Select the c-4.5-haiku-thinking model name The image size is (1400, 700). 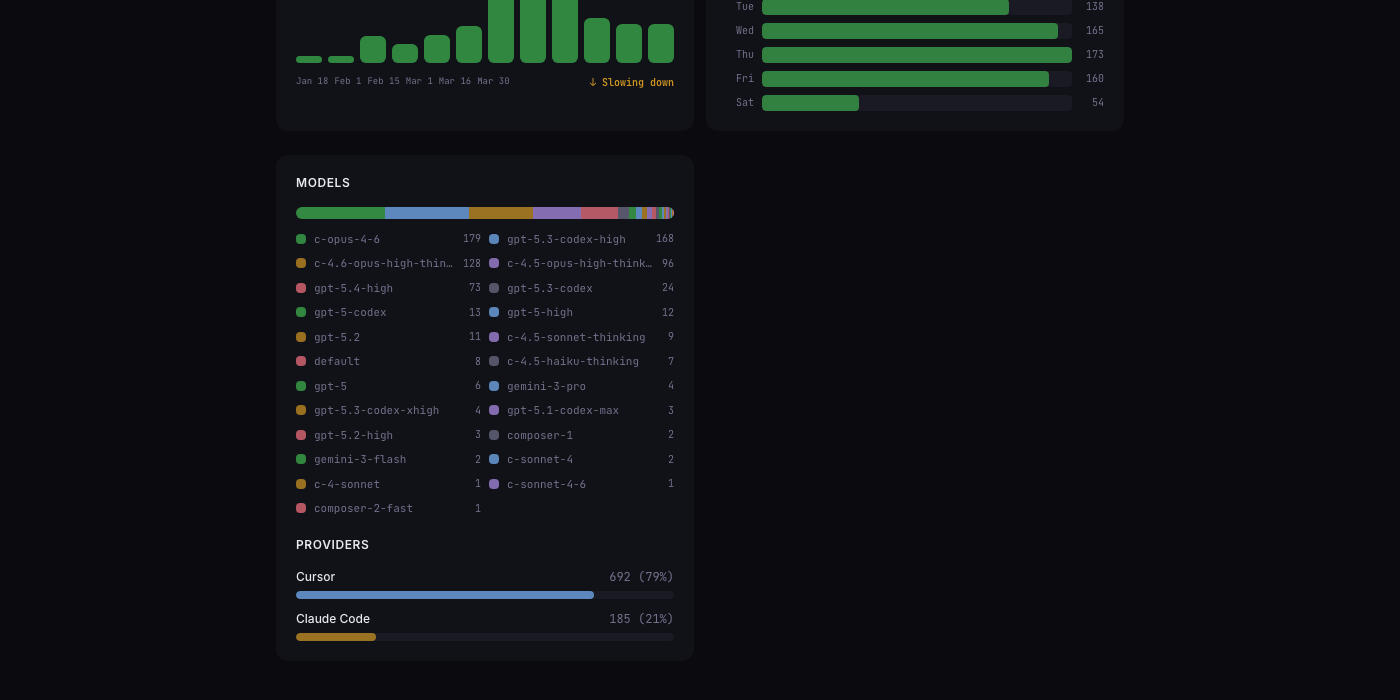click(x=572, y=361)
